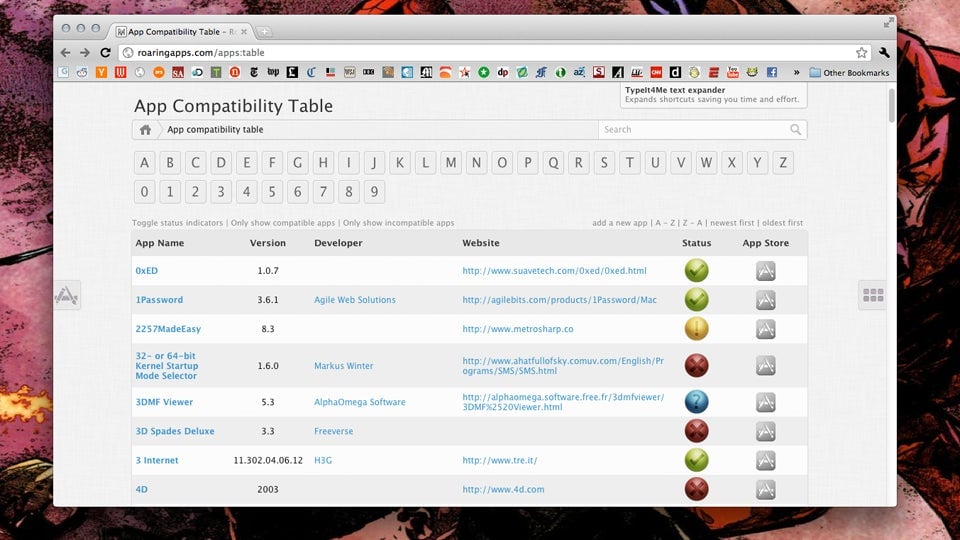Open the CNN bookmark icon
Screen dimensions: 960x540
click(656, 72)
